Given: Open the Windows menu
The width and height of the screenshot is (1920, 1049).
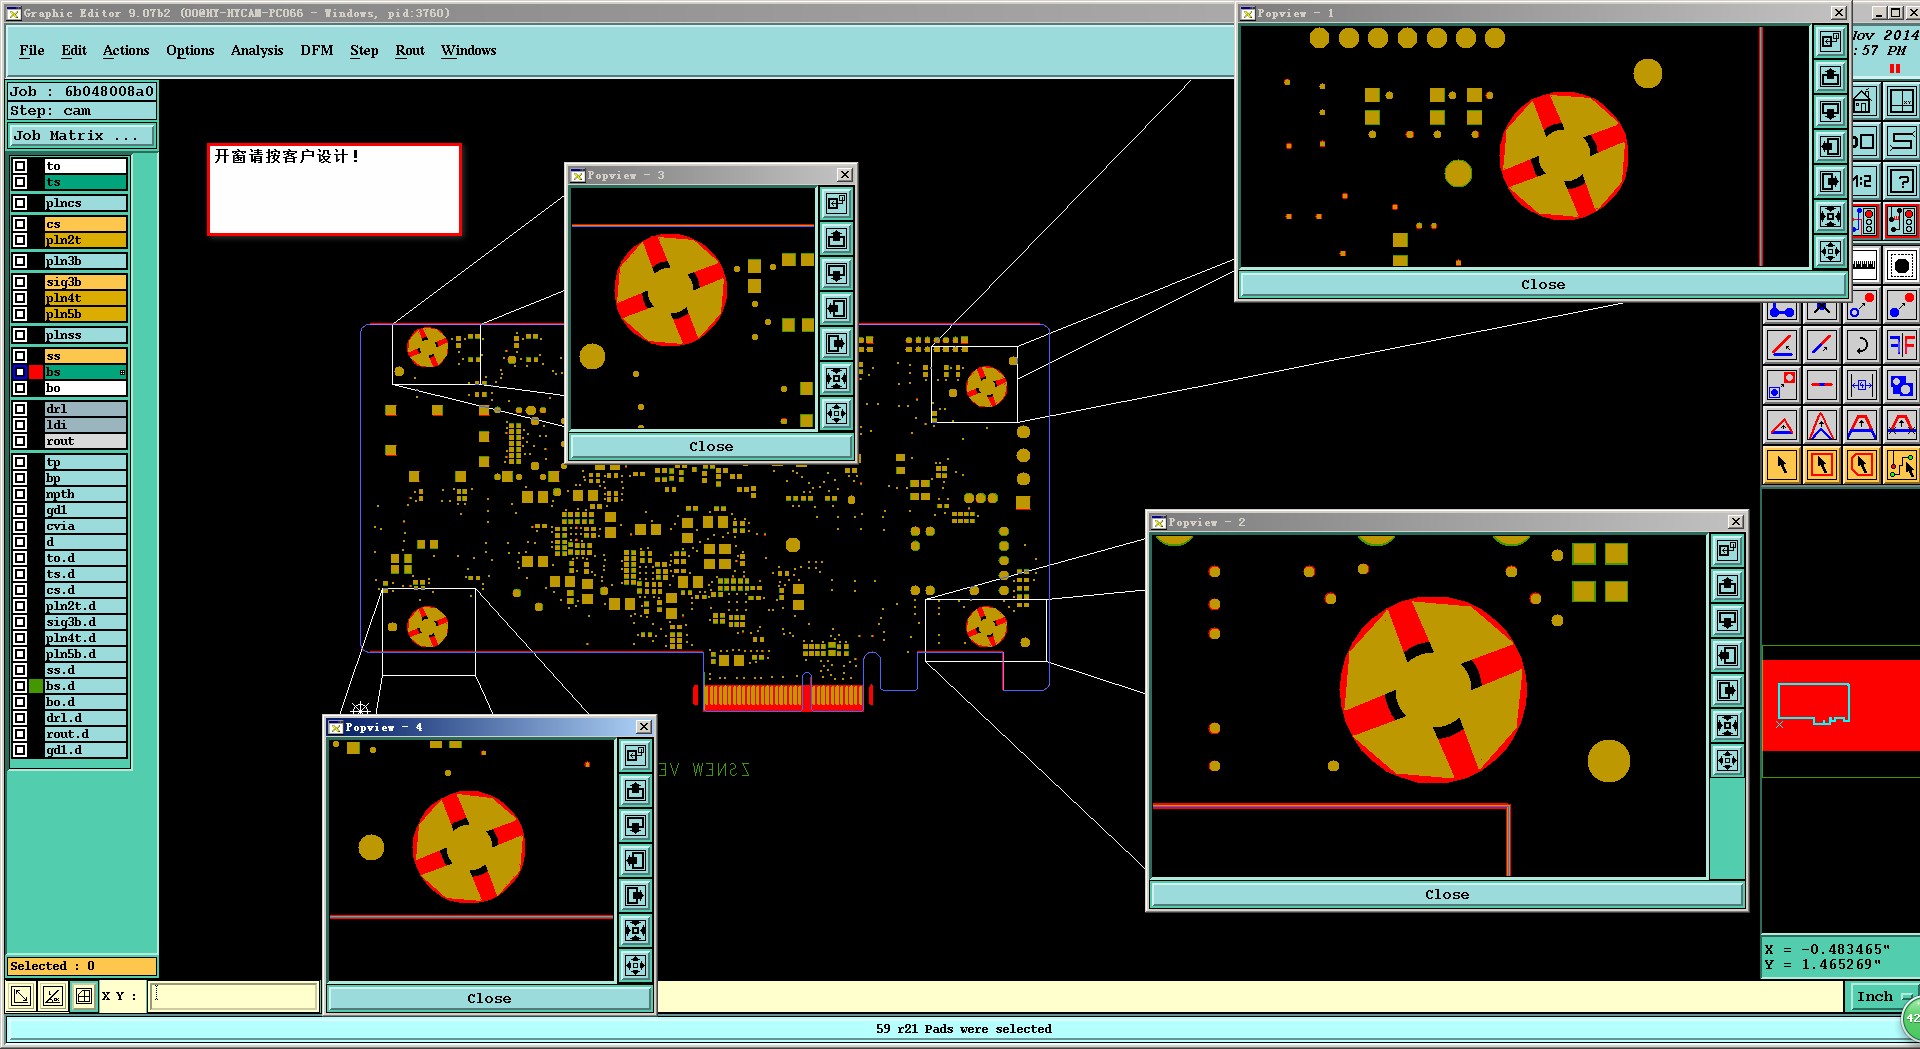Looking at the screenshot, I should tap(469, 51).
